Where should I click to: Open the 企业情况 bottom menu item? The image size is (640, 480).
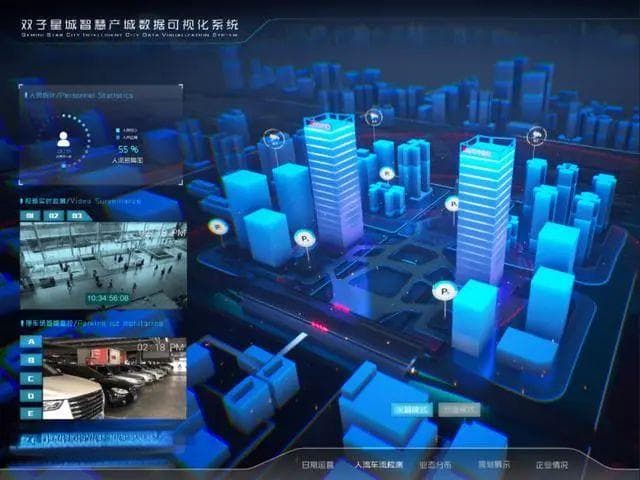[x=551, y=464]
